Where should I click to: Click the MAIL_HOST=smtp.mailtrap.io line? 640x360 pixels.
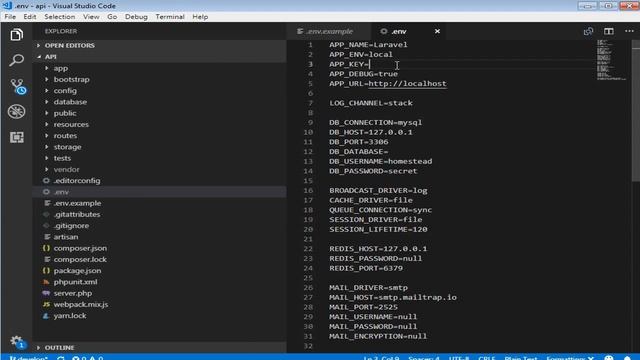(393, 297)
